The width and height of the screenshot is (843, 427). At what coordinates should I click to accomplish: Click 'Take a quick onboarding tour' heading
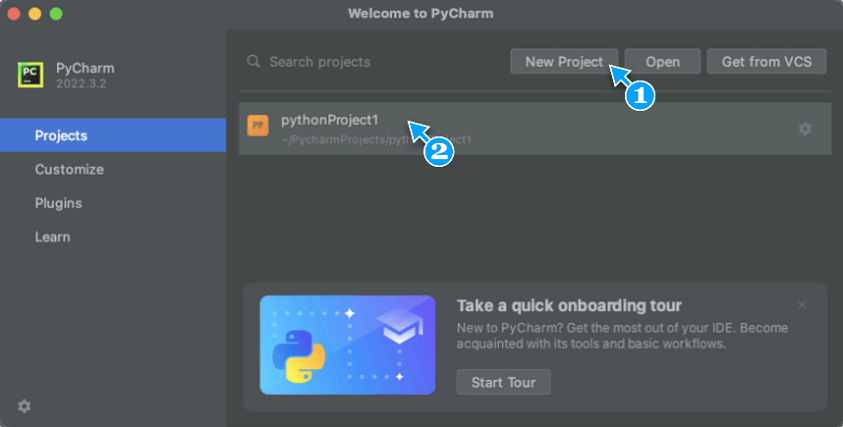point(569,305)
